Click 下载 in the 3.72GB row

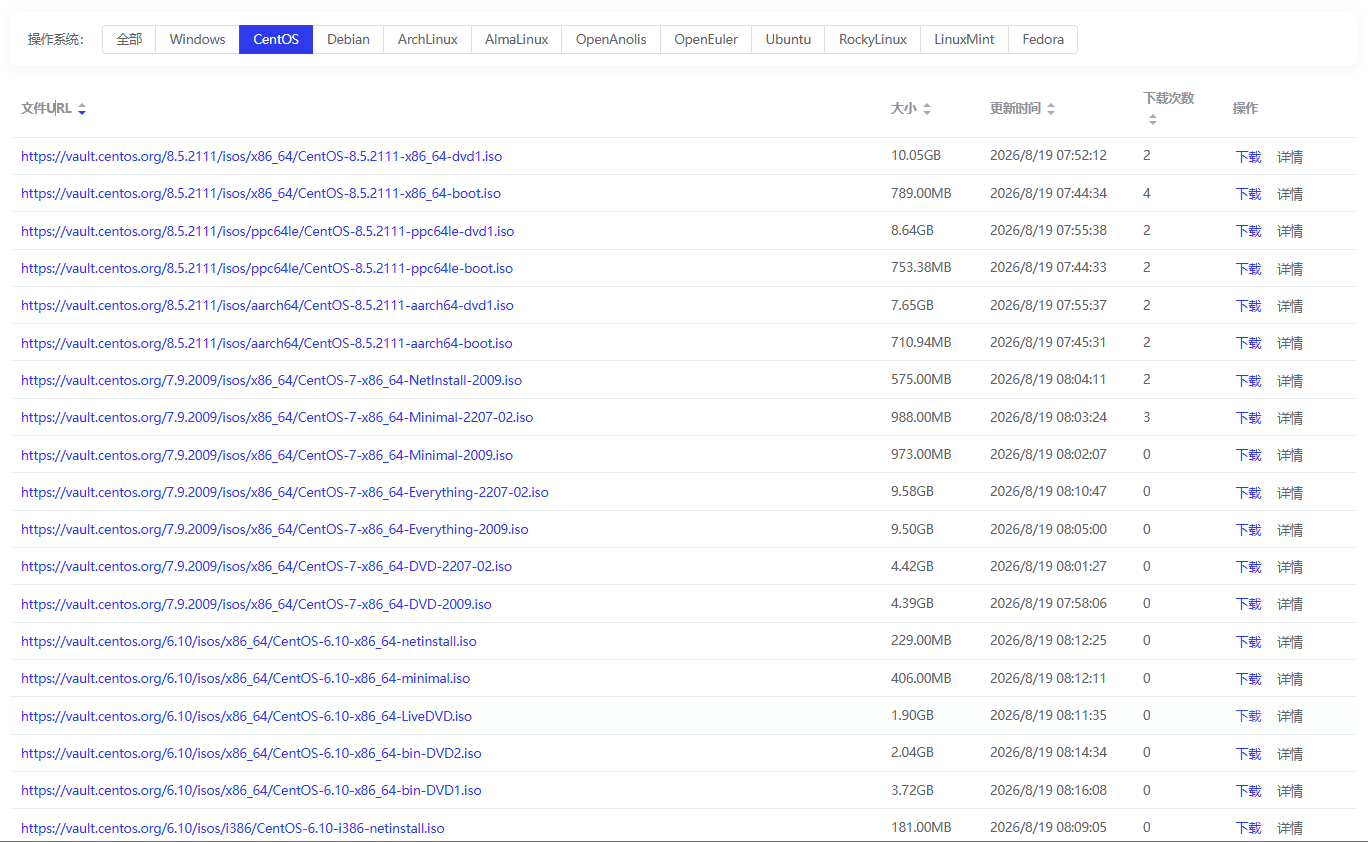tap(1249, 791)
